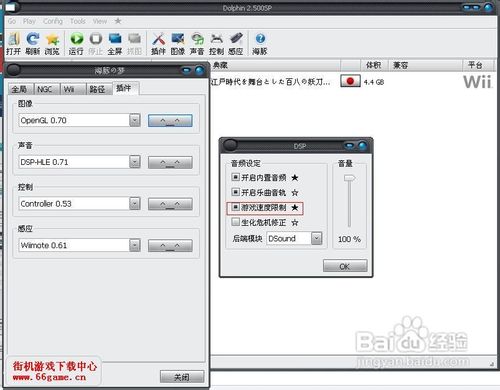Expand the DSP-HLE 0.71 sound plugin dropdown
The width and height of the screenshot is (500, 390).
(x=135, y=162)
